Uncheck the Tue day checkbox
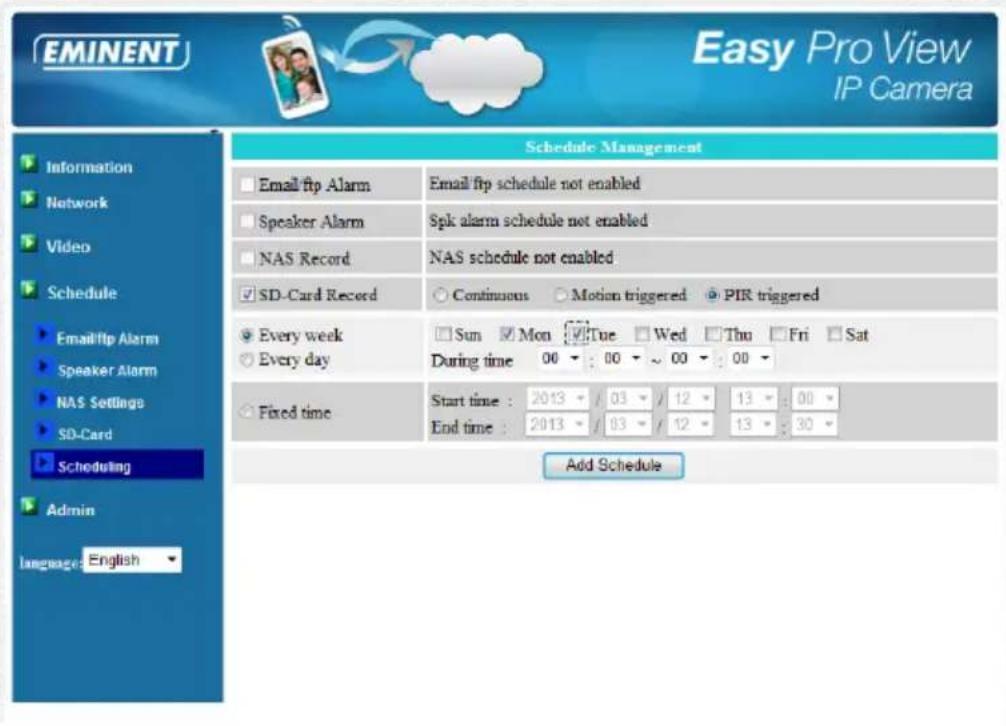Viewport: 1006px width, 726px height. click(577, 333)
